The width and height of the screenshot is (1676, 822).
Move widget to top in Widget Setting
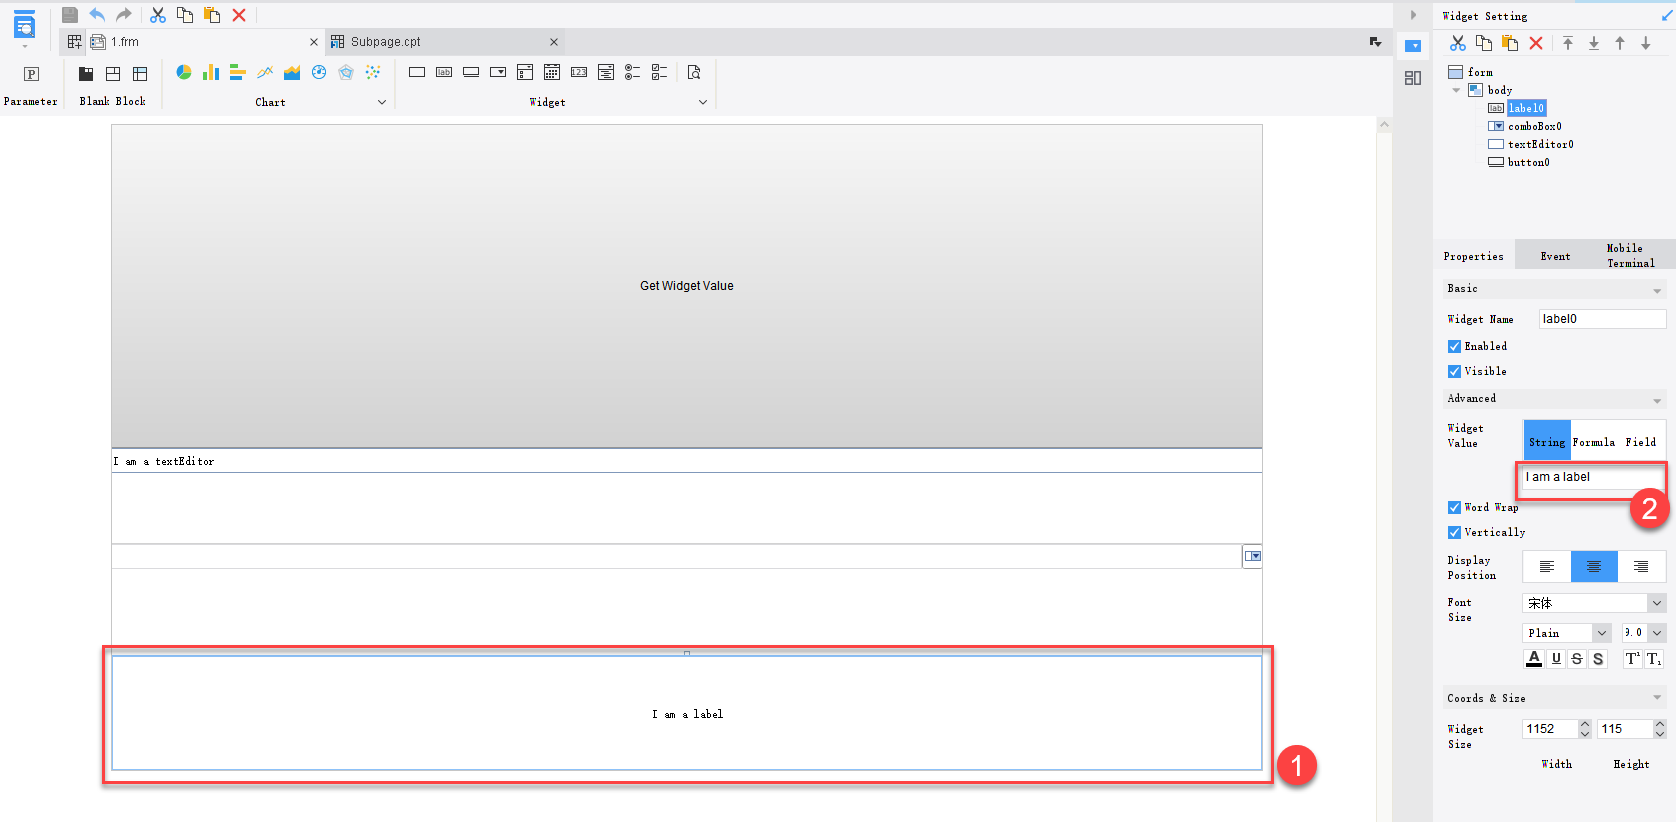point(1568,43)
